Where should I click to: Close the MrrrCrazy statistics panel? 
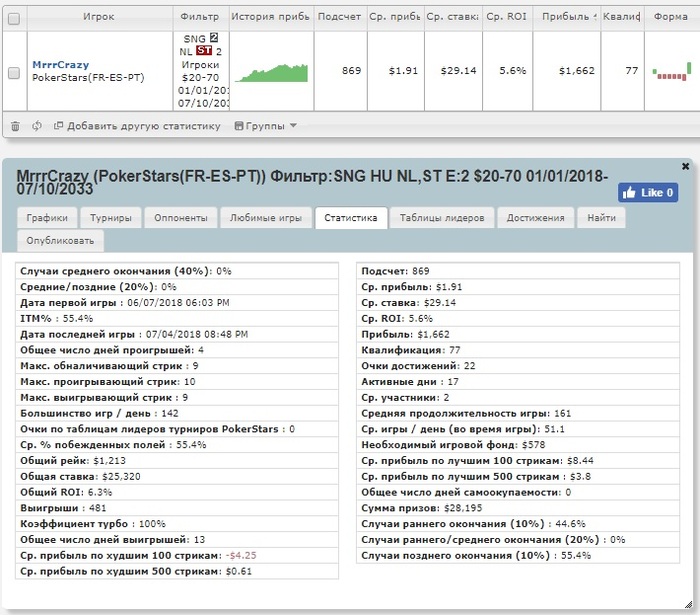click(x=685, y=166)
